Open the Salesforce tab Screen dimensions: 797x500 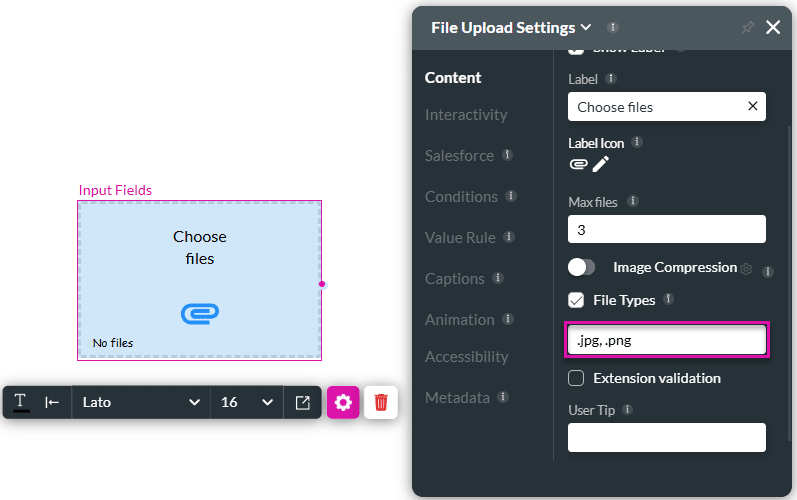tap(459, 155)
